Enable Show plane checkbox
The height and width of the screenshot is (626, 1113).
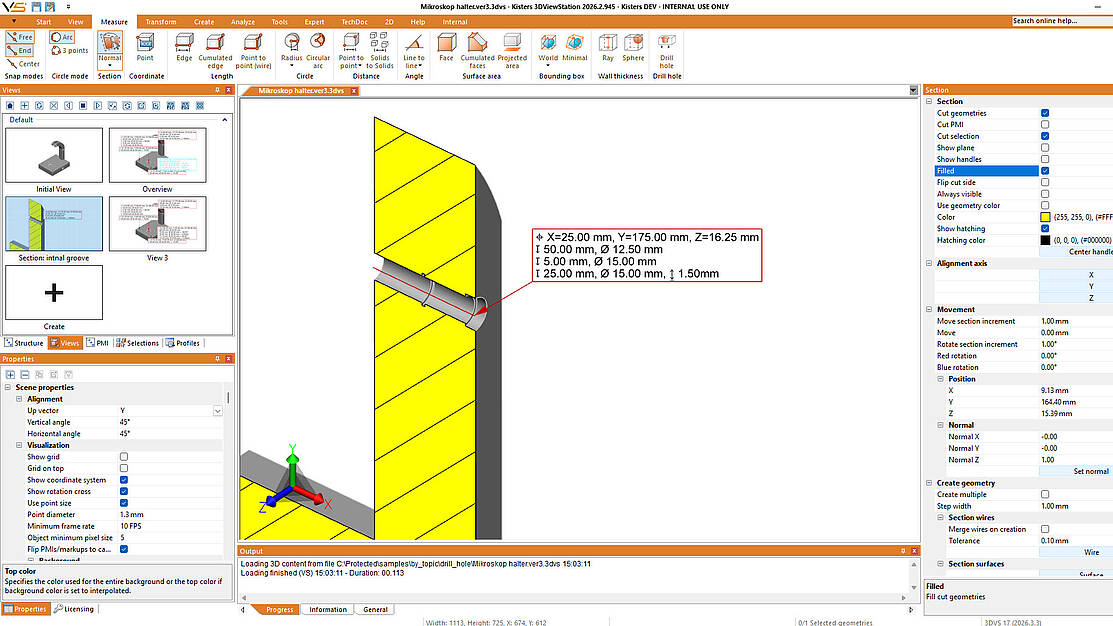(1045, 148)
